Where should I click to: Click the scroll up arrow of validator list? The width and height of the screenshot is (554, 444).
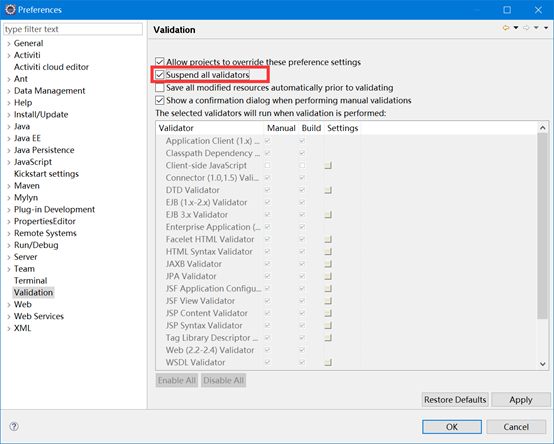point(543,128)
